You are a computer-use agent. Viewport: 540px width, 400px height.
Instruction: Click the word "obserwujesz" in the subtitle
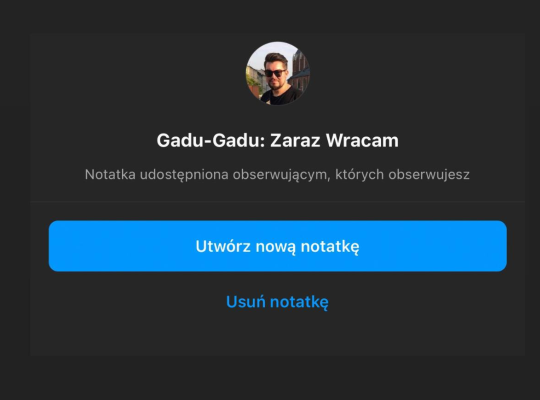429,175
